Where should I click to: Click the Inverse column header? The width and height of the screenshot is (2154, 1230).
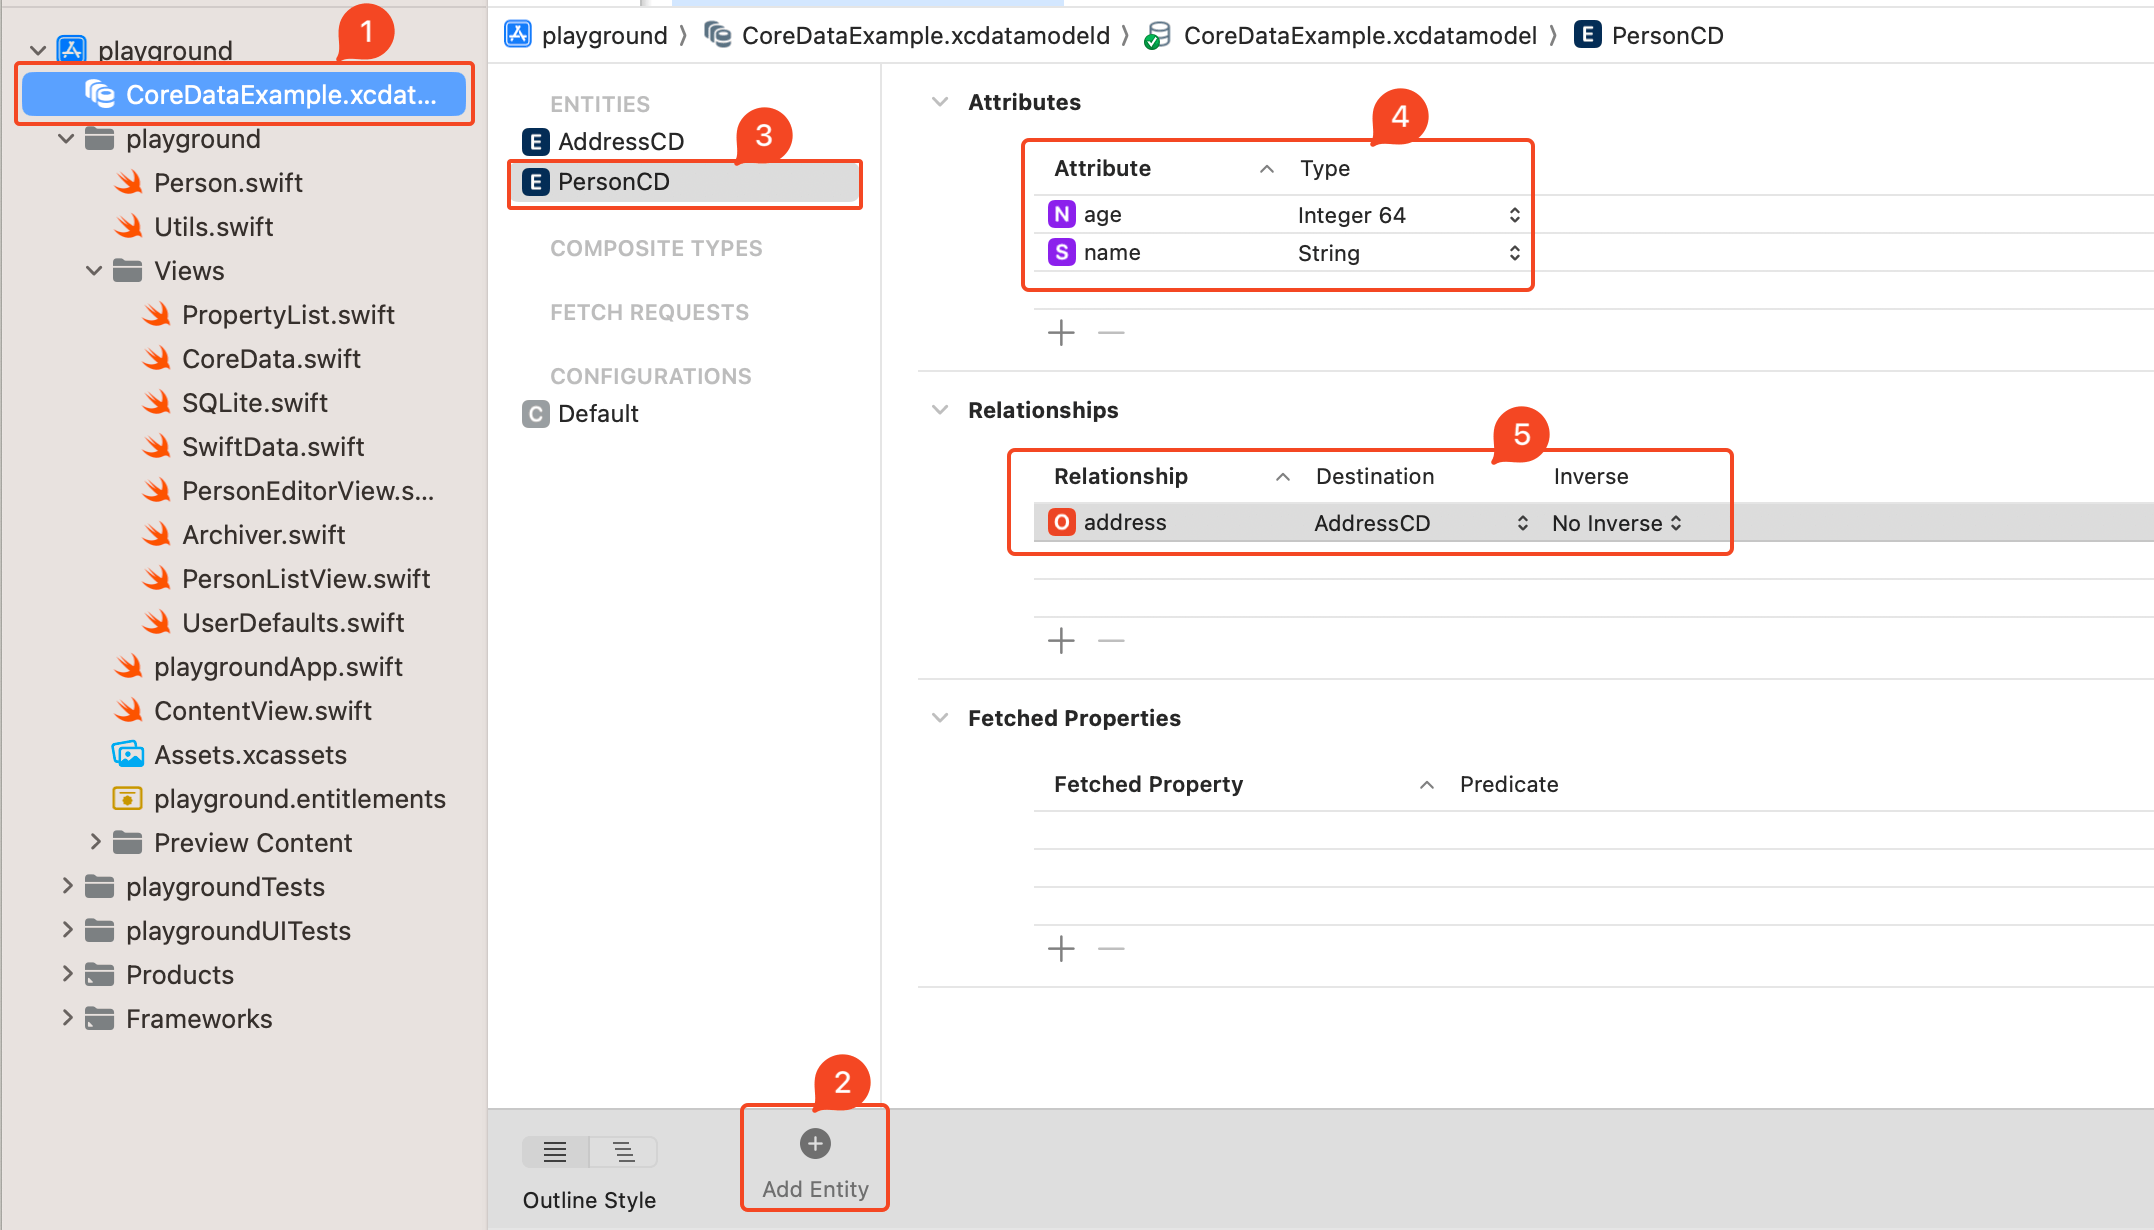[1591, 476]
